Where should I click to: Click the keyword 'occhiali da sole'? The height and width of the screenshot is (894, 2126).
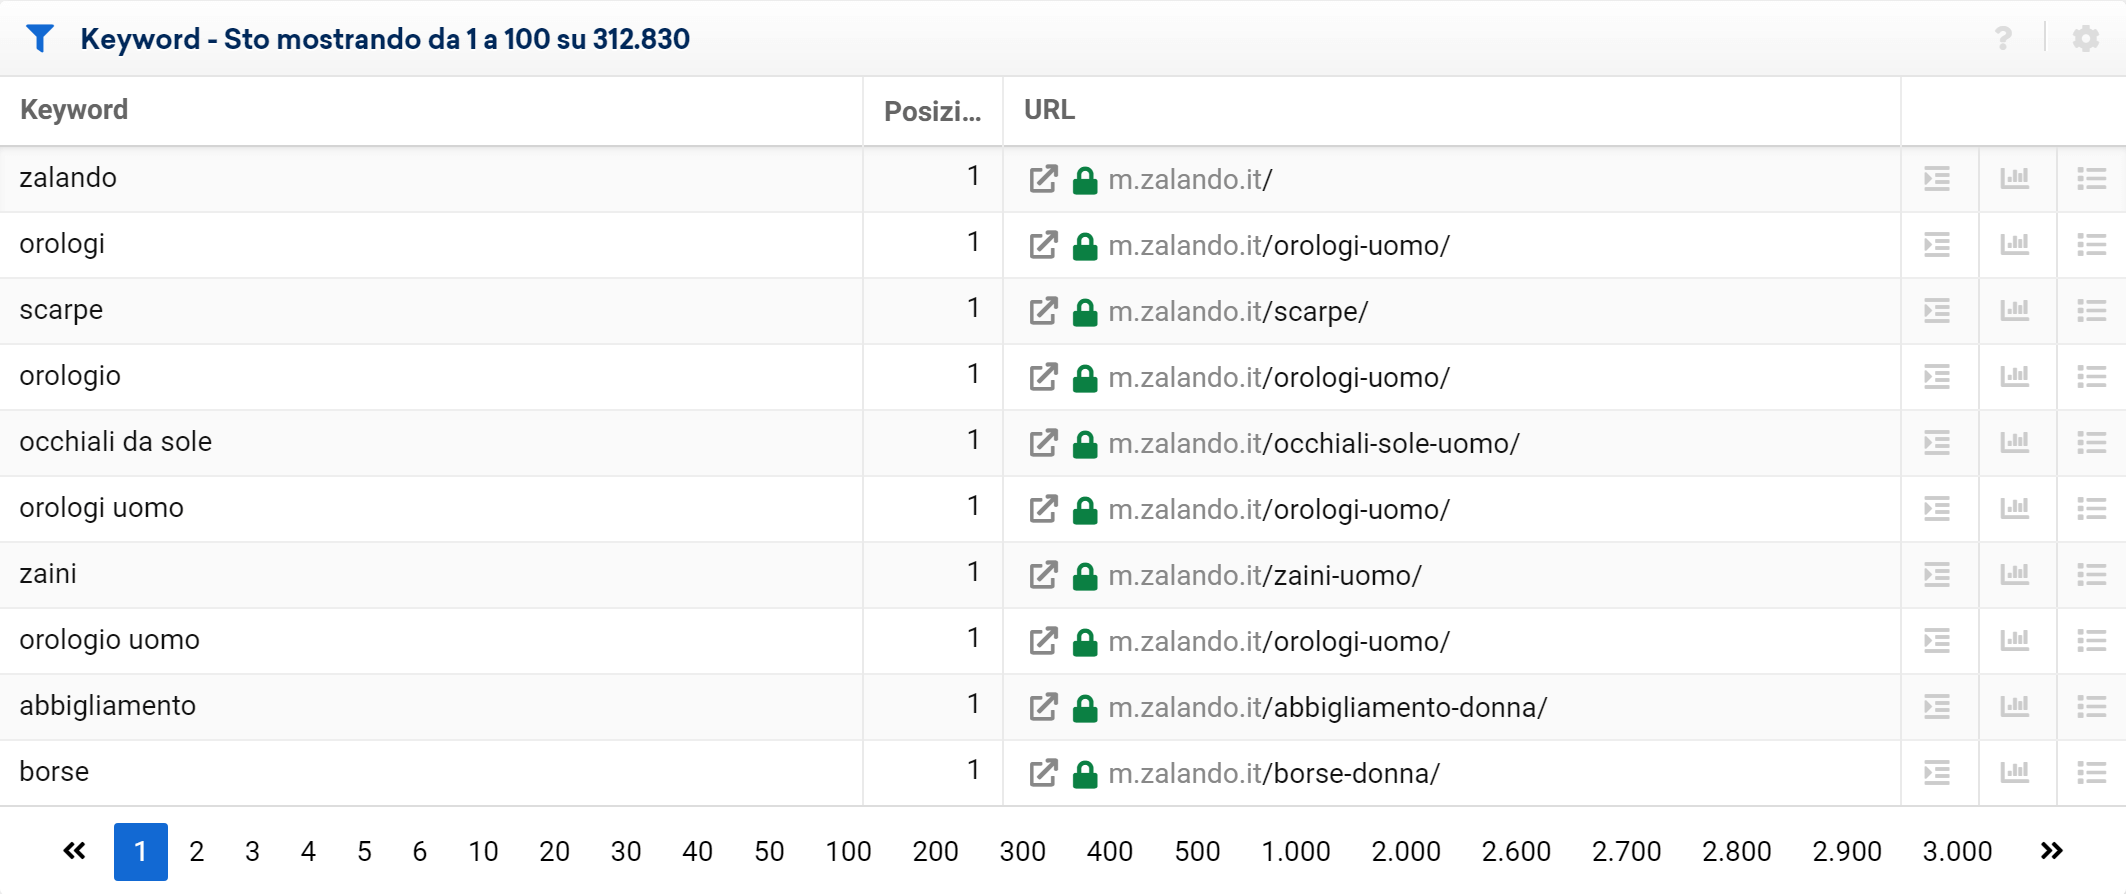coord(116,442)
